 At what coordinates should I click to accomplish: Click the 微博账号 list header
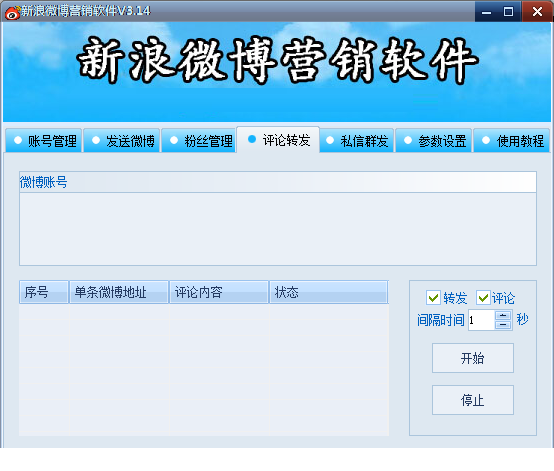[278, 182]
